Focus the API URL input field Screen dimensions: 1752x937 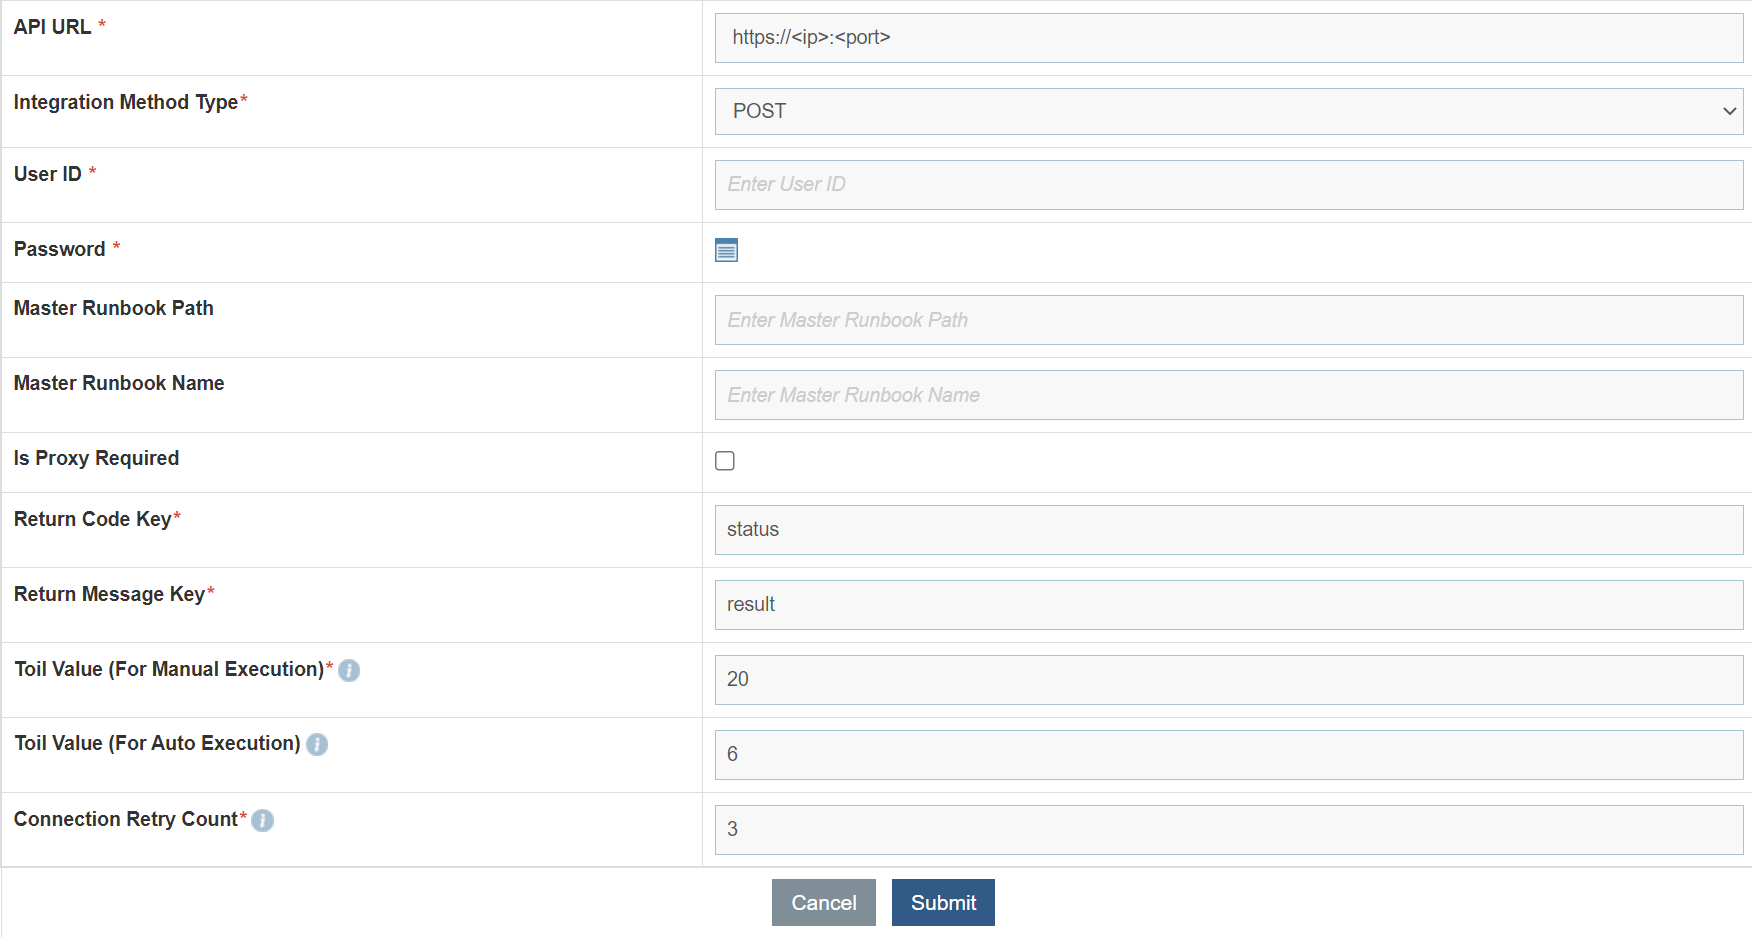(1228, 38)
